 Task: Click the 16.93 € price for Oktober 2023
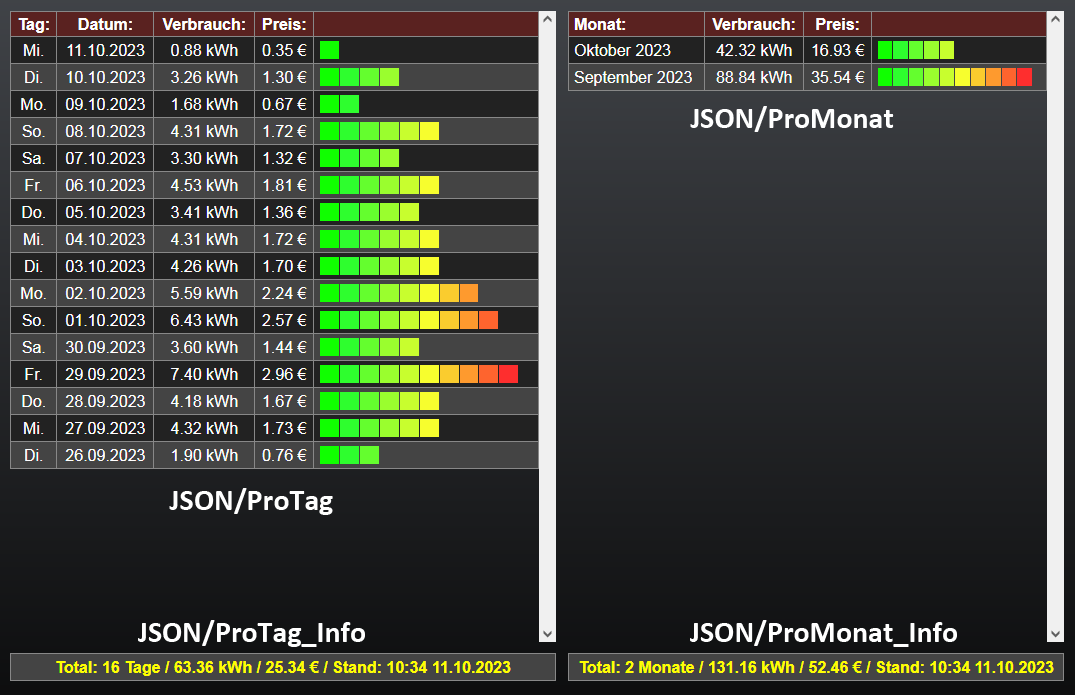tap(837, 50)
